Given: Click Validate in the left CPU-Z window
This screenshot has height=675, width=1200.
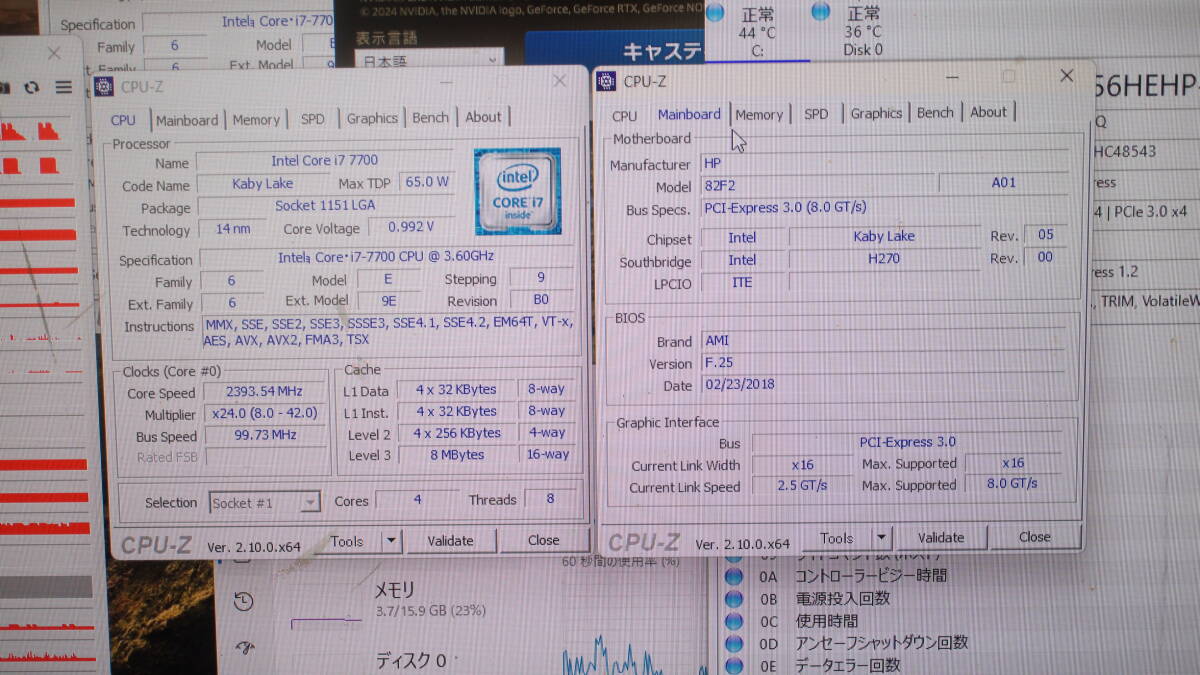Looking at the screenshot, I should (x=450, y=540).
